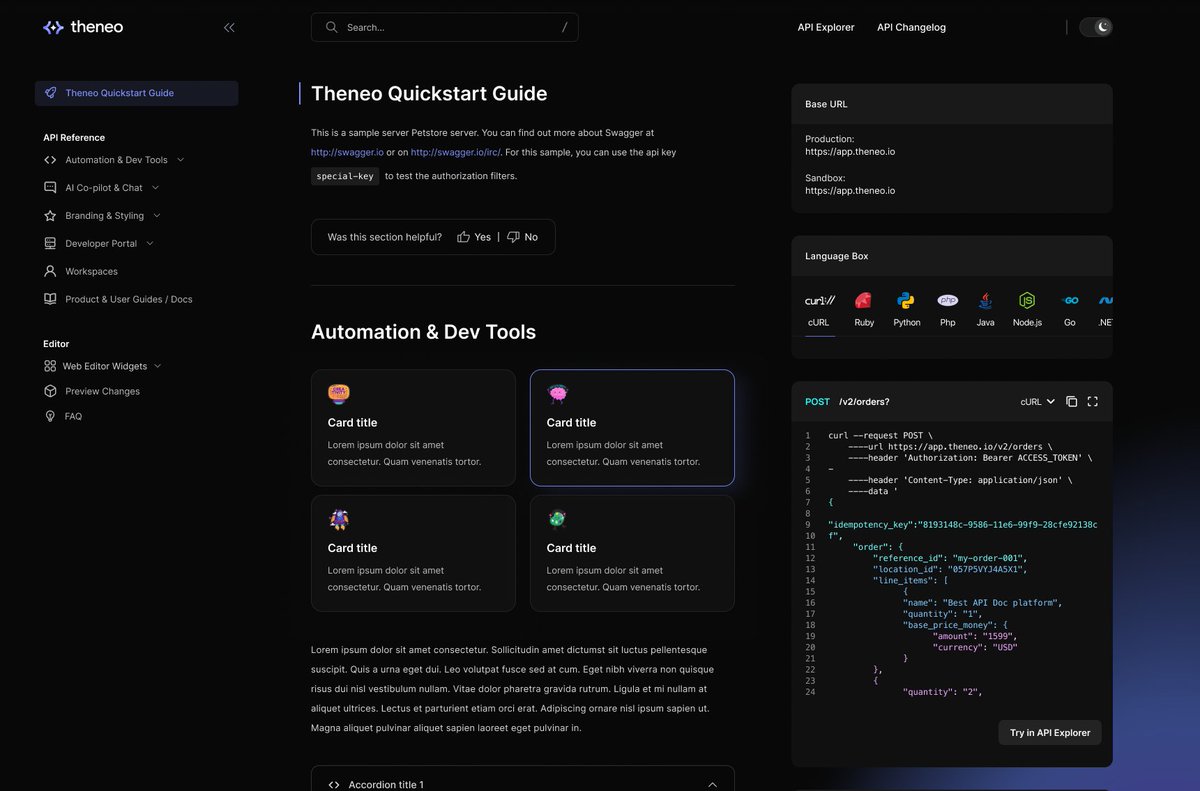Expand Branding & Styling sidebar chevron
The image size is (1200, 791).
157,215
